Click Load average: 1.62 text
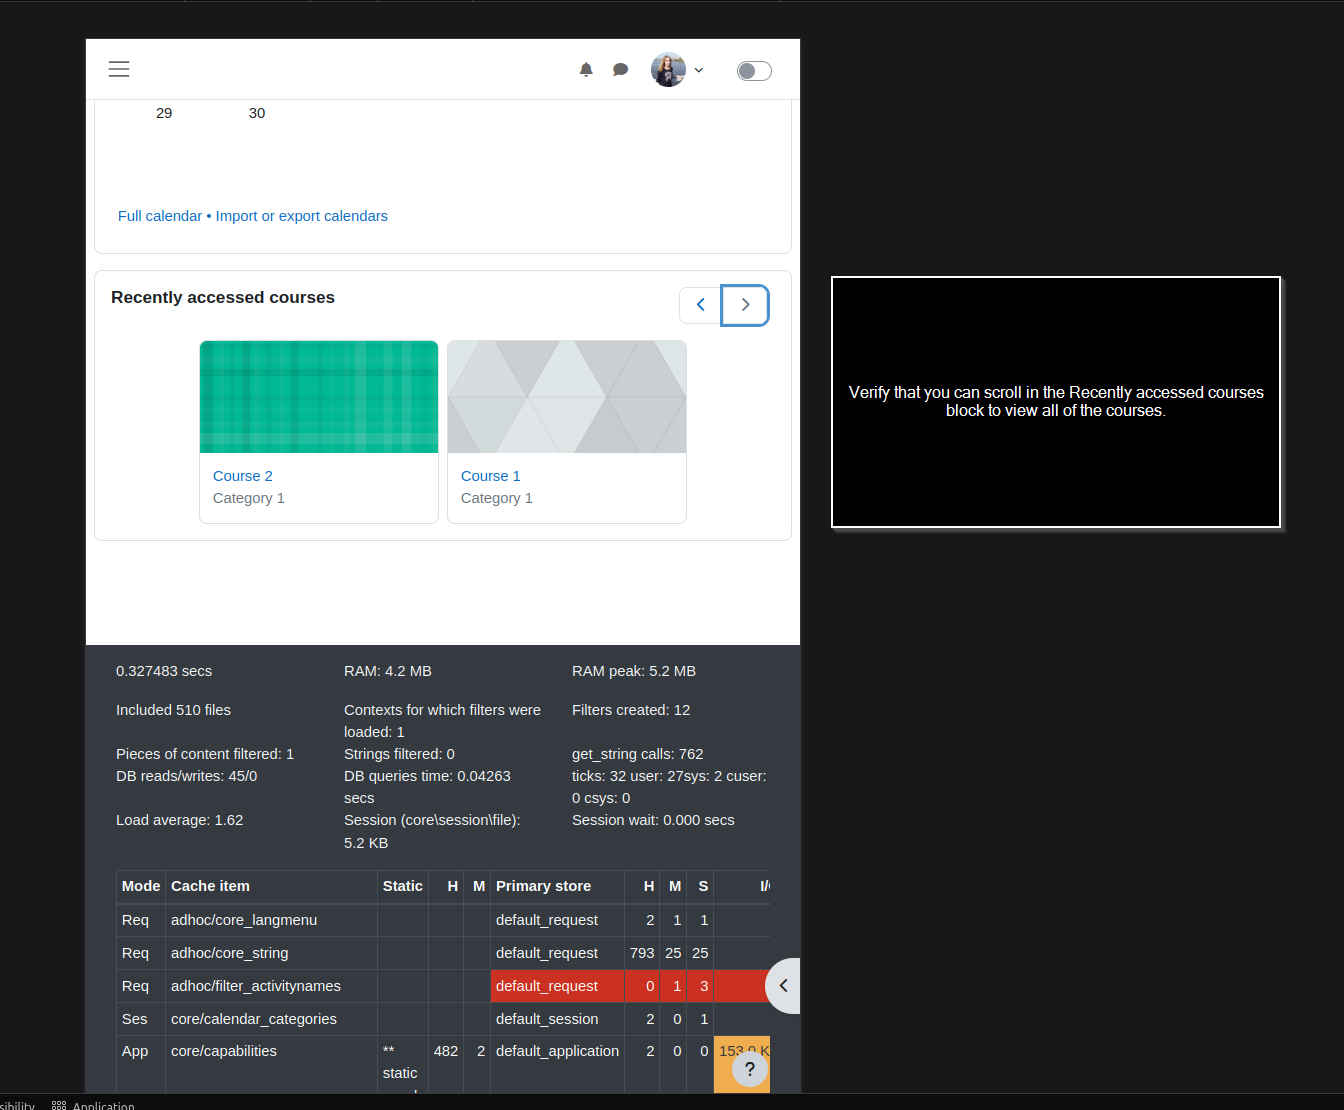 (180, 820)
